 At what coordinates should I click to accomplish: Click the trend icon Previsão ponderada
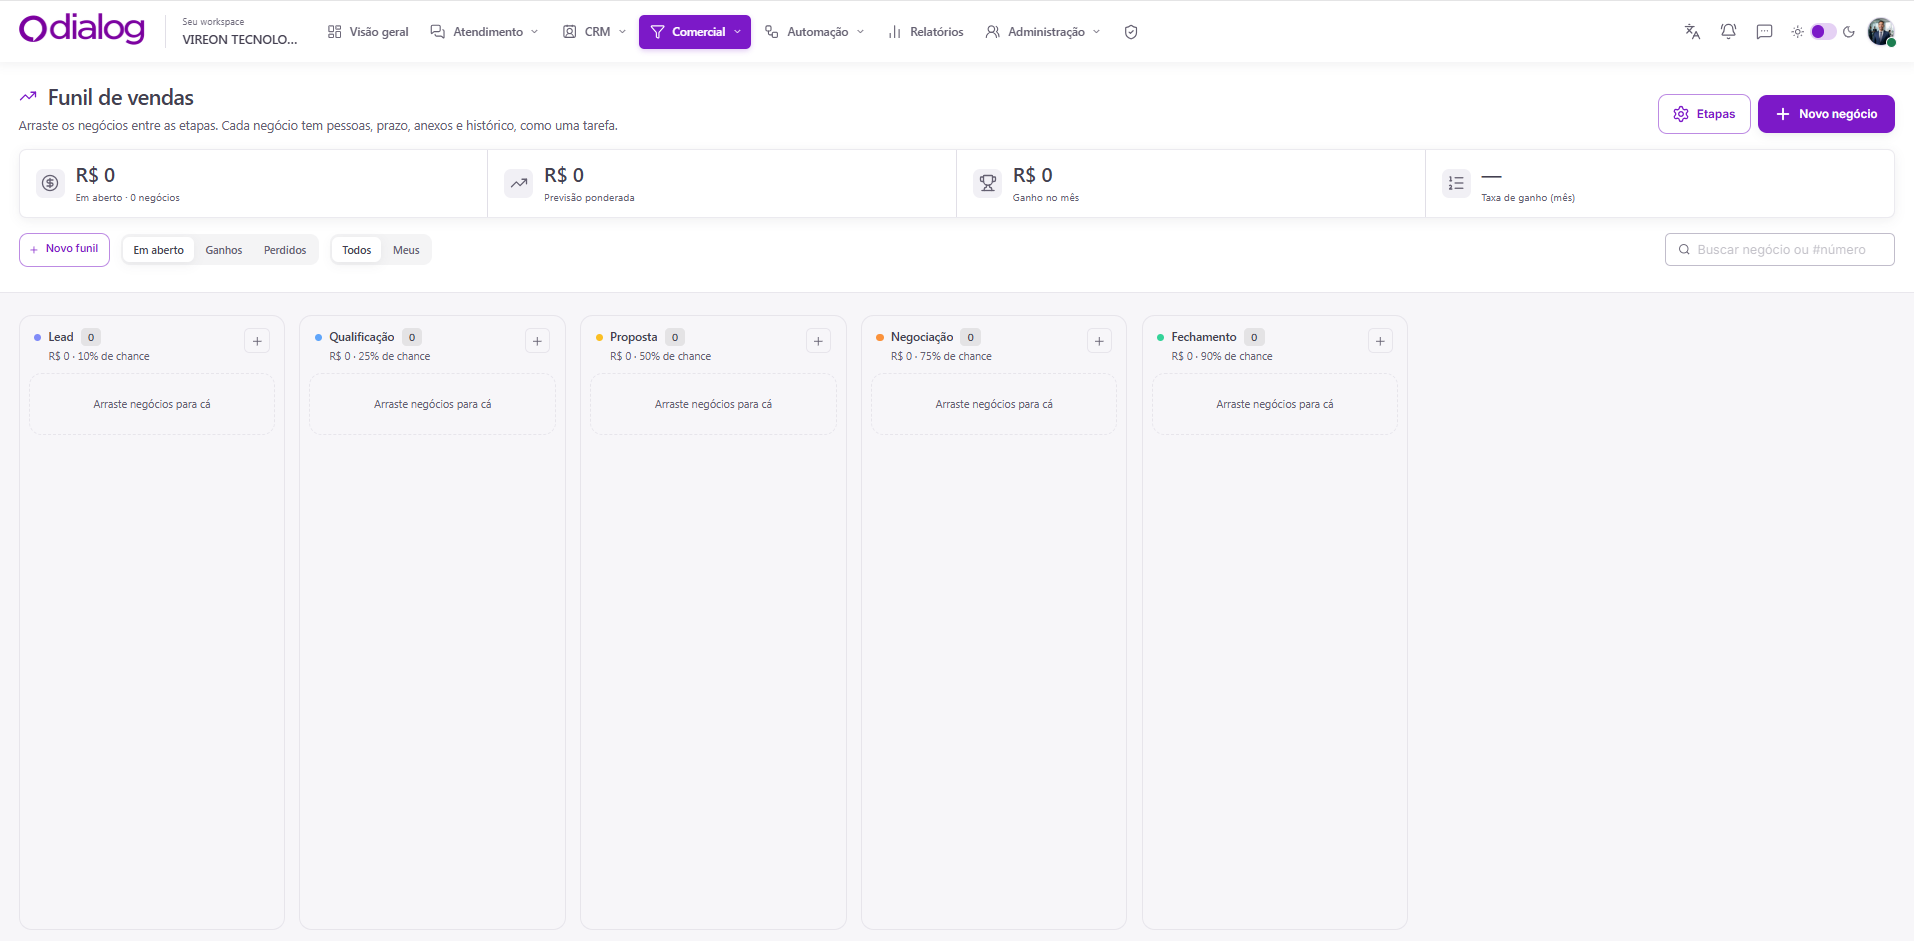point(519,183)
